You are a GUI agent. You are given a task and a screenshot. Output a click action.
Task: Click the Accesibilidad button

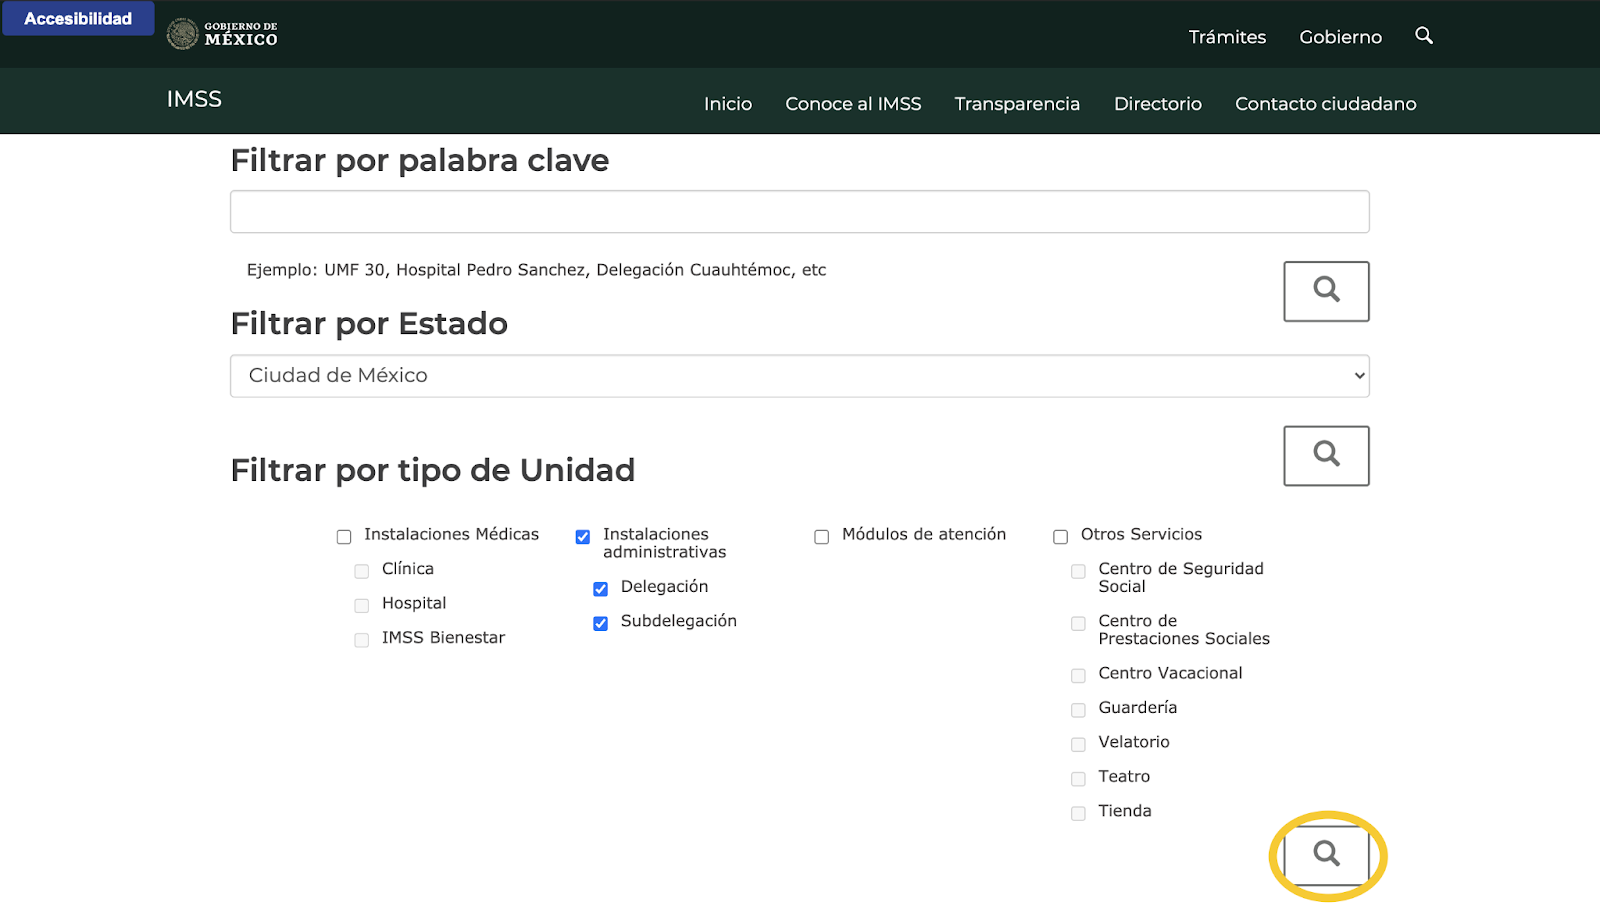[x=78, y=19]
